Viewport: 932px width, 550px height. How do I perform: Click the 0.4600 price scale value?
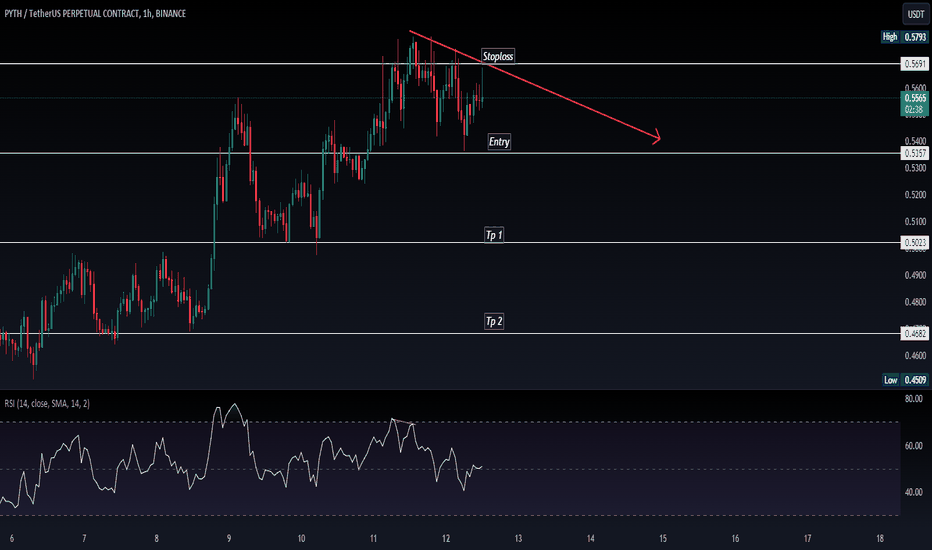tap(915, 356)
